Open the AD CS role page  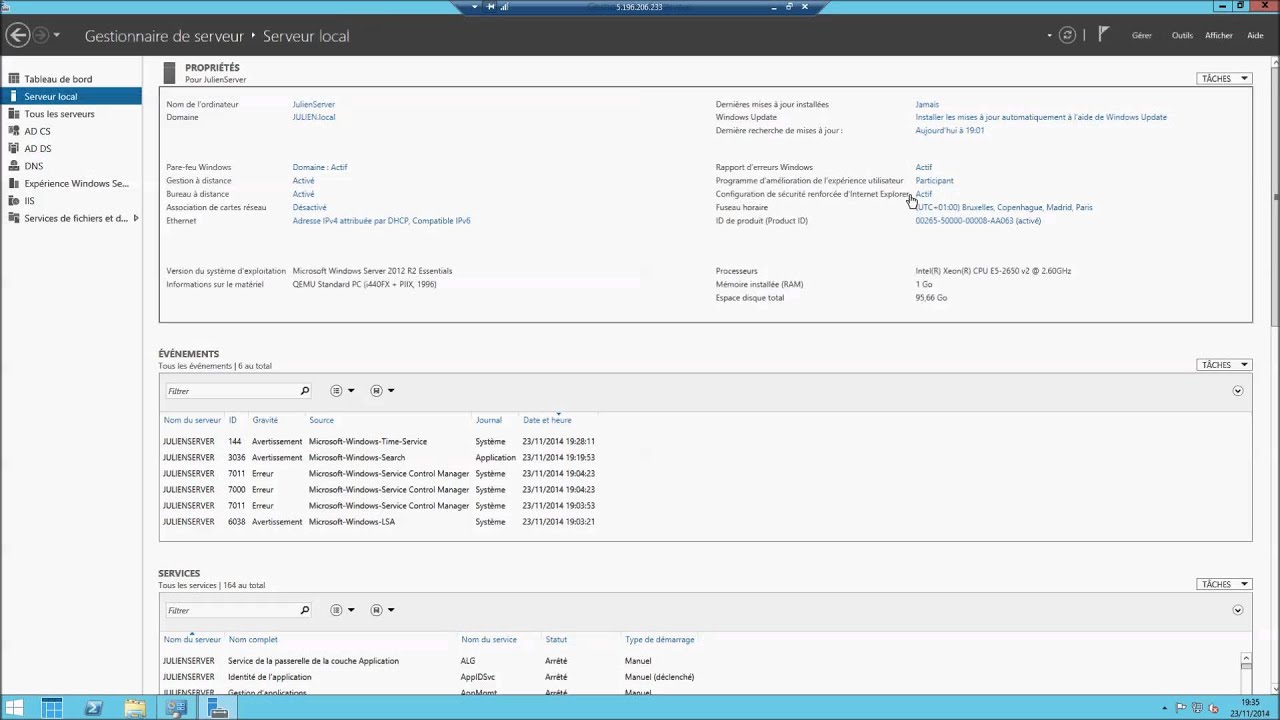click(37, 131)
